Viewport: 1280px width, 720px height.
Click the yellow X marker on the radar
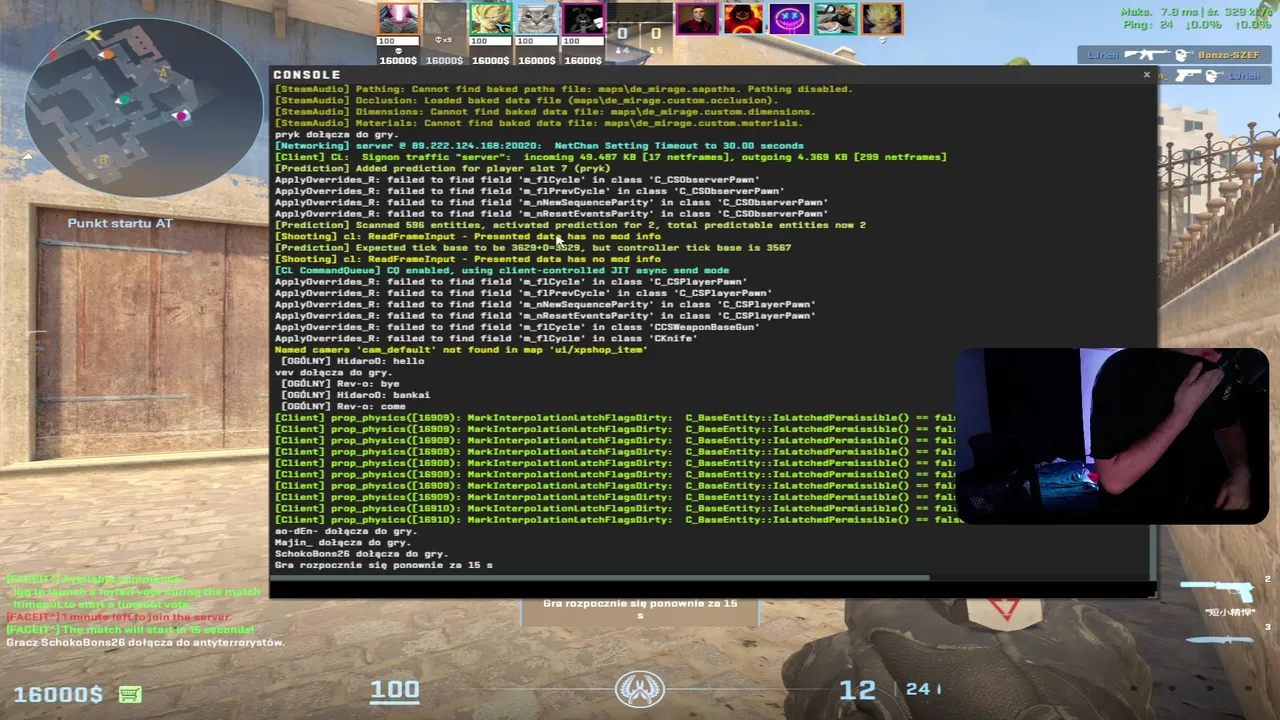93,36
